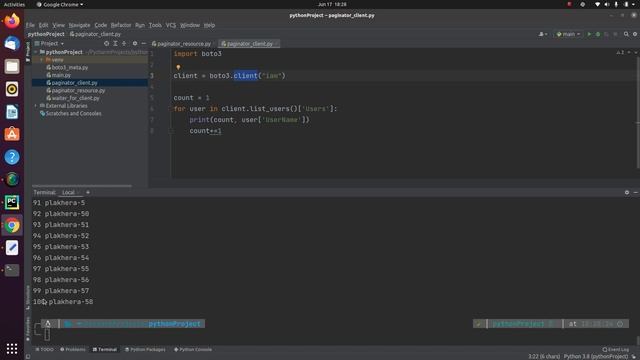Open the Python Console tool window
This screenshot has width=640, height=360.
coord(193,349)
